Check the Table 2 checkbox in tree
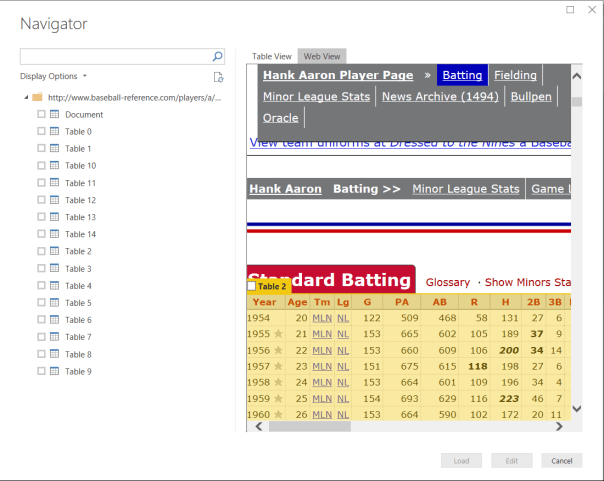This screenshot has height=481, width=604. pyautogui.click(x=41, y=251)
